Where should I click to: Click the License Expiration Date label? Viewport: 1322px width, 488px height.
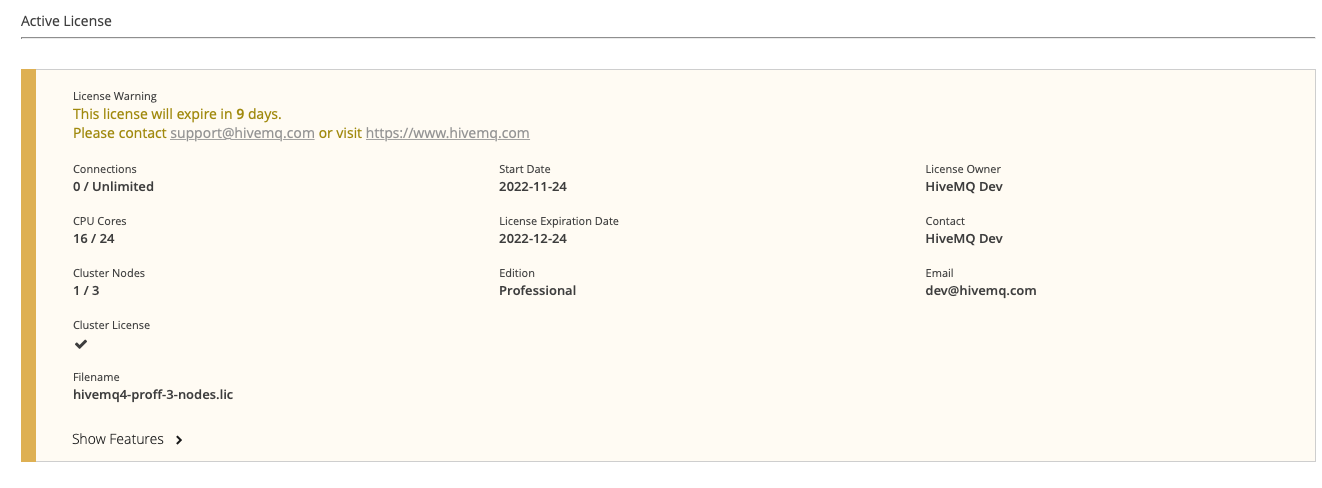coord(559,221)
